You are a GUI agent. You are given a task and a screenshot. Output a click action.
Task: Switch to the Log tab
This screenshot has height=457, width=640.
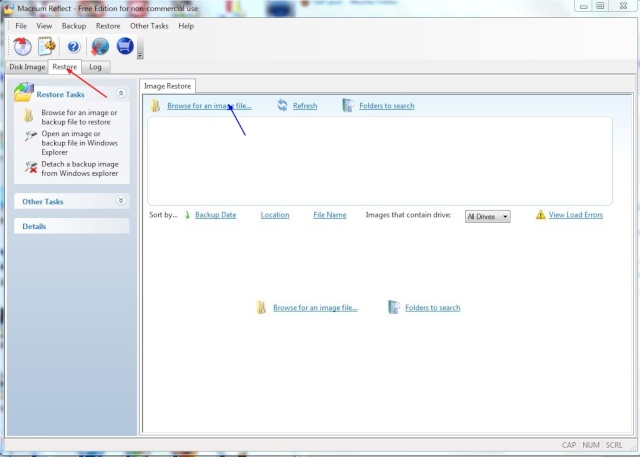pyautogui.click(x=95, y=67)
